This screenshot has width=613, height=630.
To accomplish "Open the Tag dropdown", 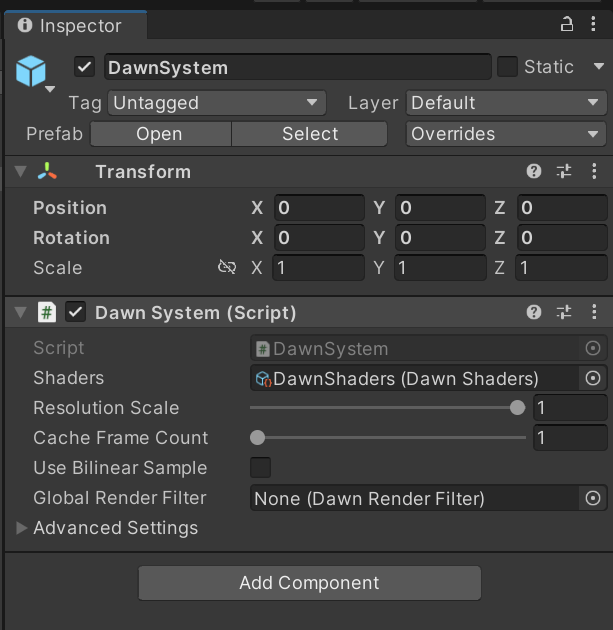I will pyautogui.click(x=217, y=103).
